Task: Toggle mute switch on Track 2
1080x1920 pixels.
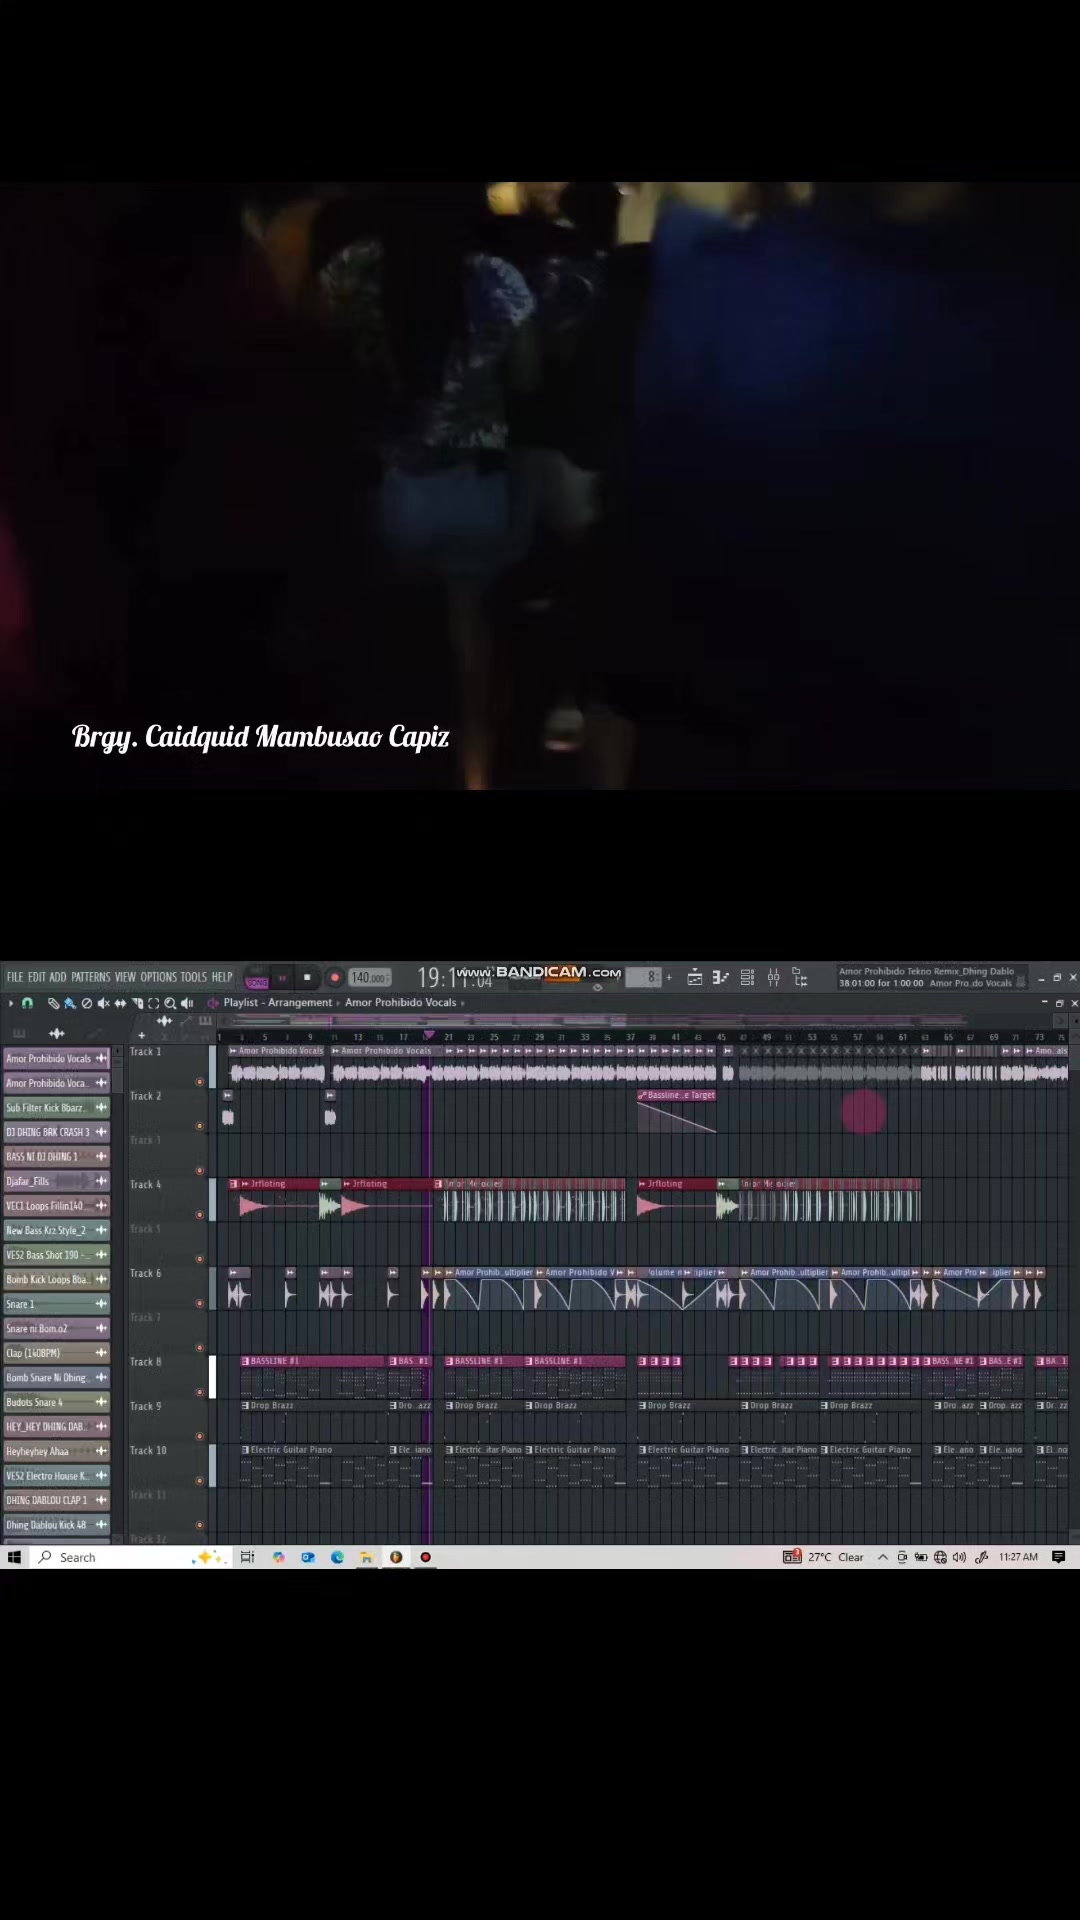Action: (200, 1126)
